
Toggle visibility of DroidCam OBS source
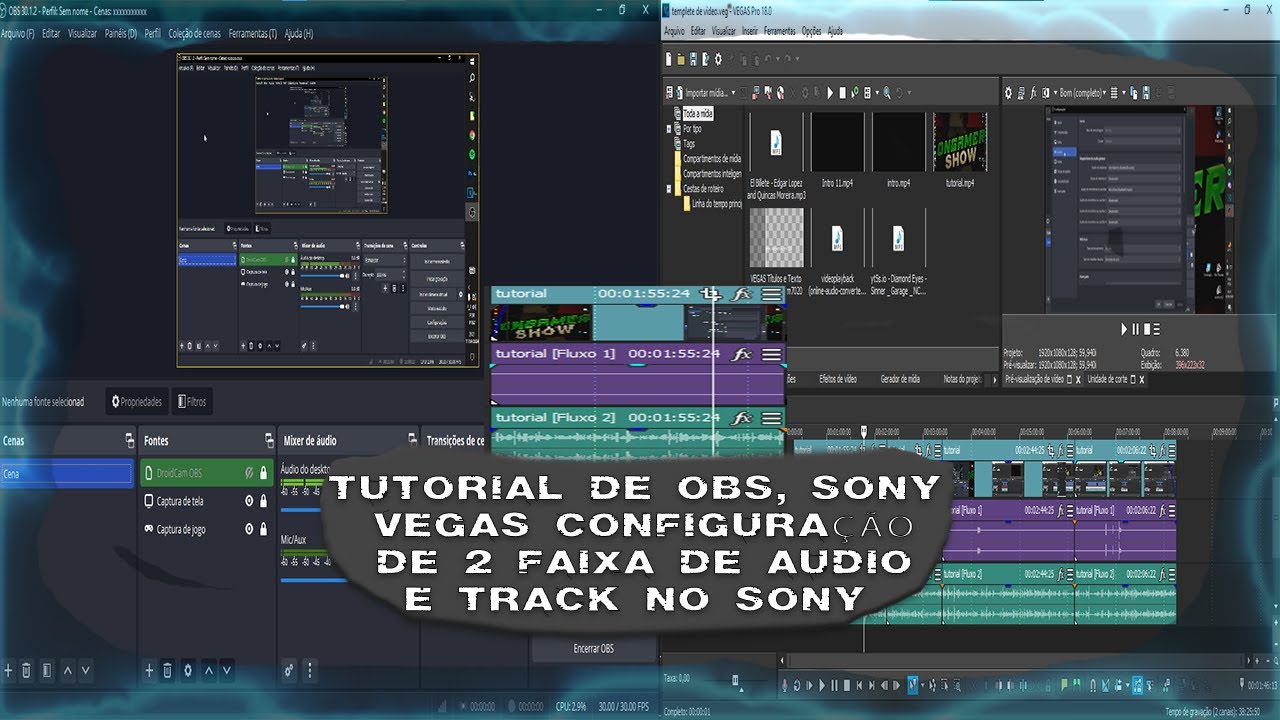point(249,473)
